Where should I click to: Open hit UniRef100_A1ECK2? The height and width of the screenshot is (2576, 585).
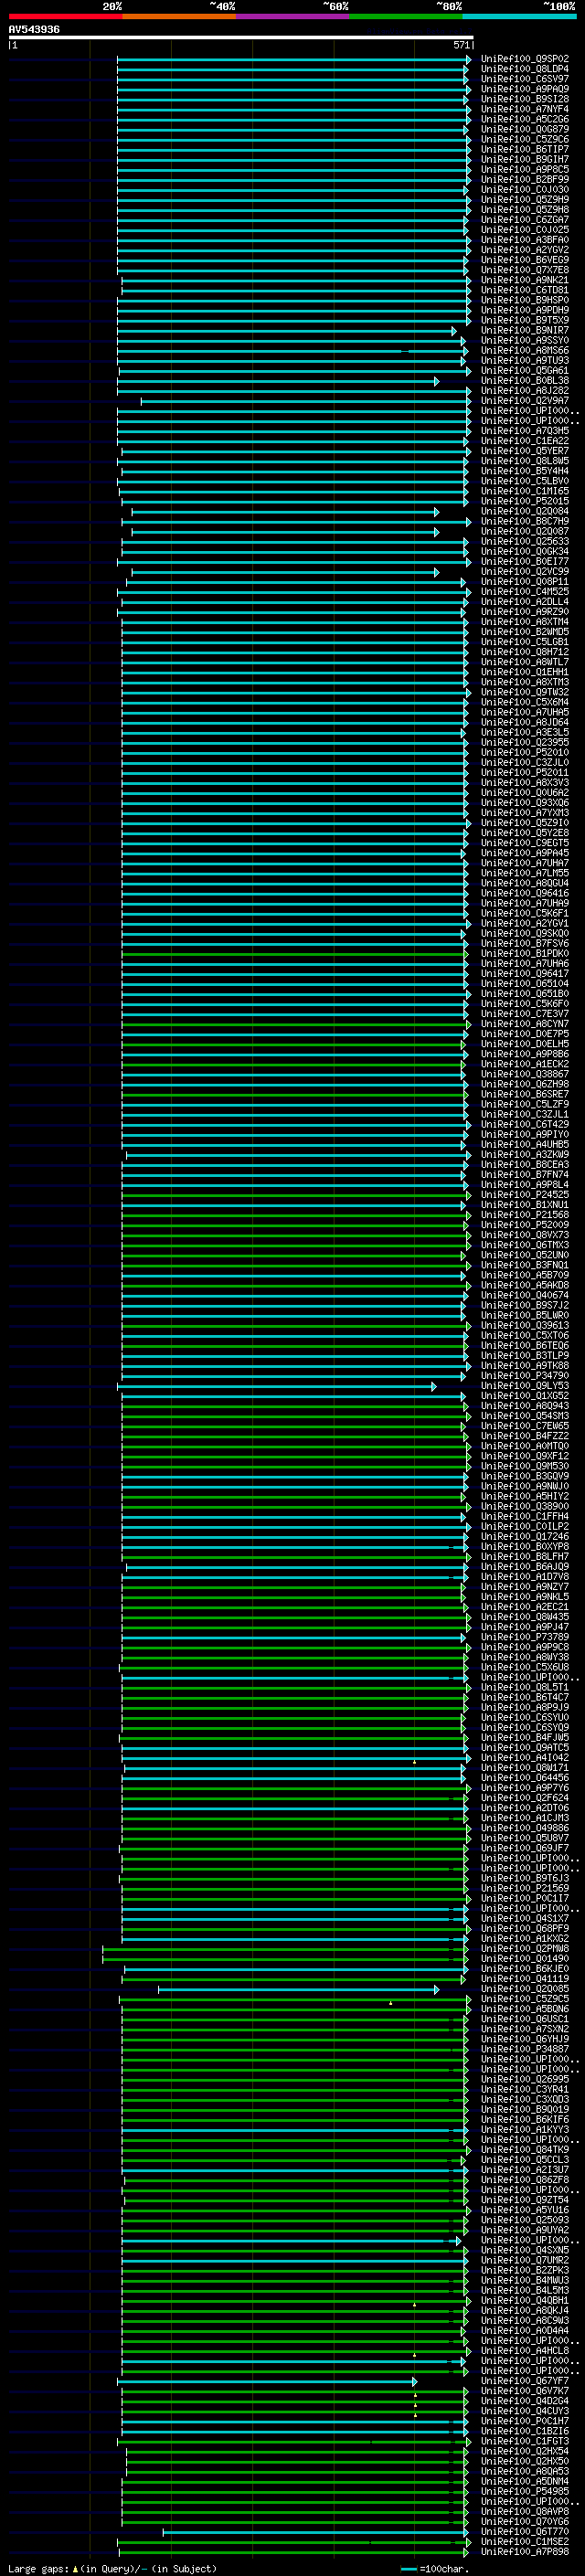[x=524, y=1063]
